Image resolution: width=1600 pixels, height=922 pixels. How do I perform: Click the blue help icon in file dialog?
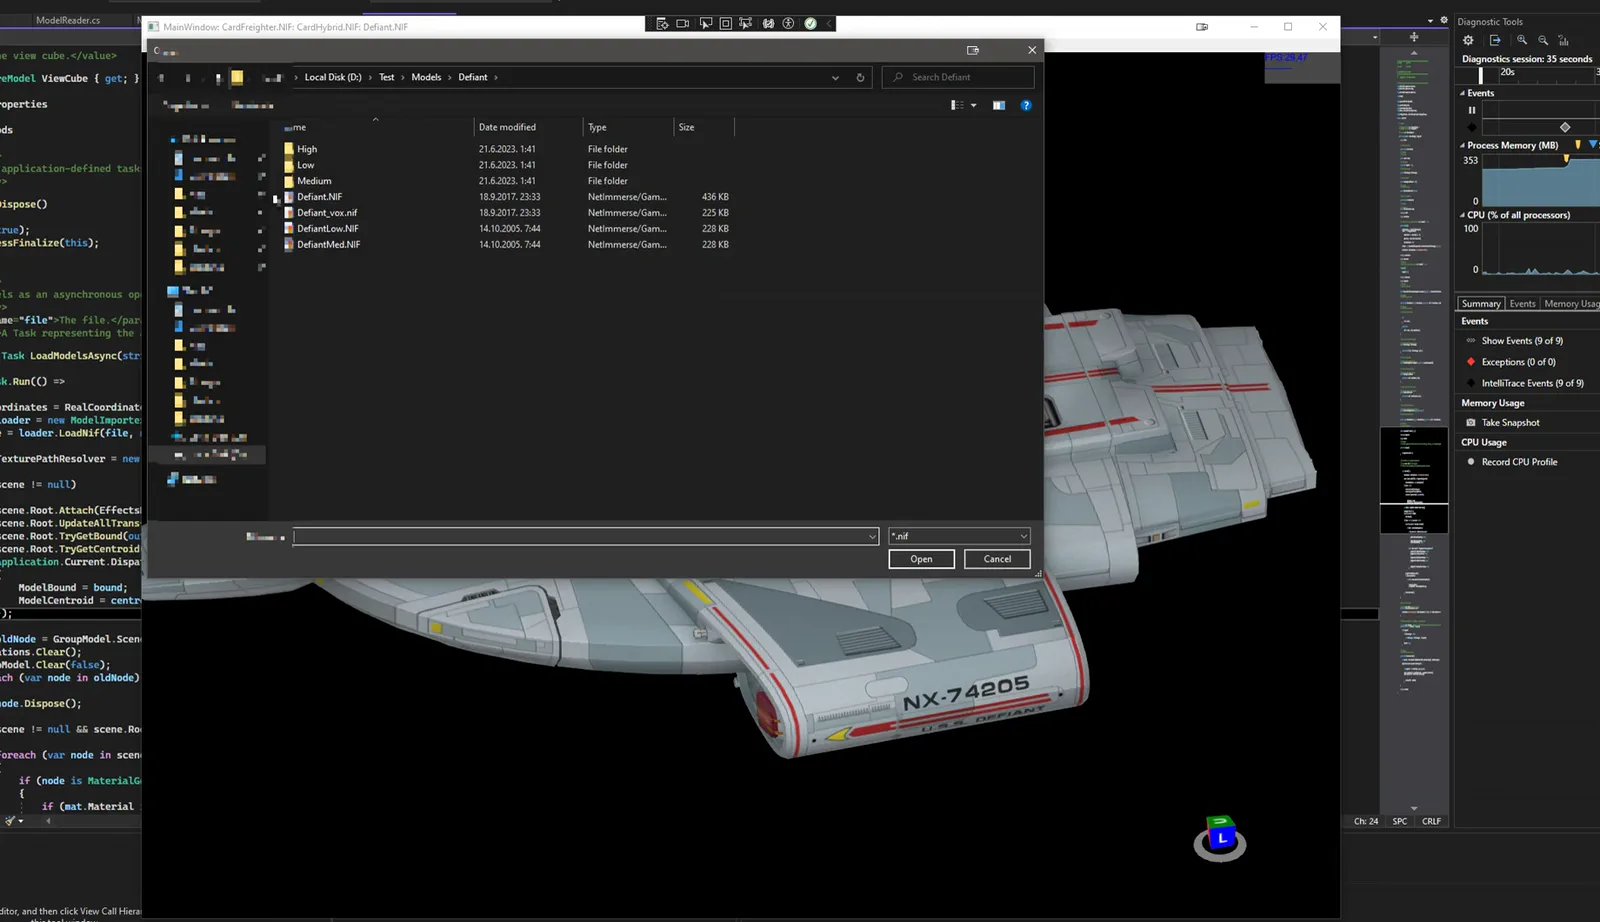[x=1026, y=105]
